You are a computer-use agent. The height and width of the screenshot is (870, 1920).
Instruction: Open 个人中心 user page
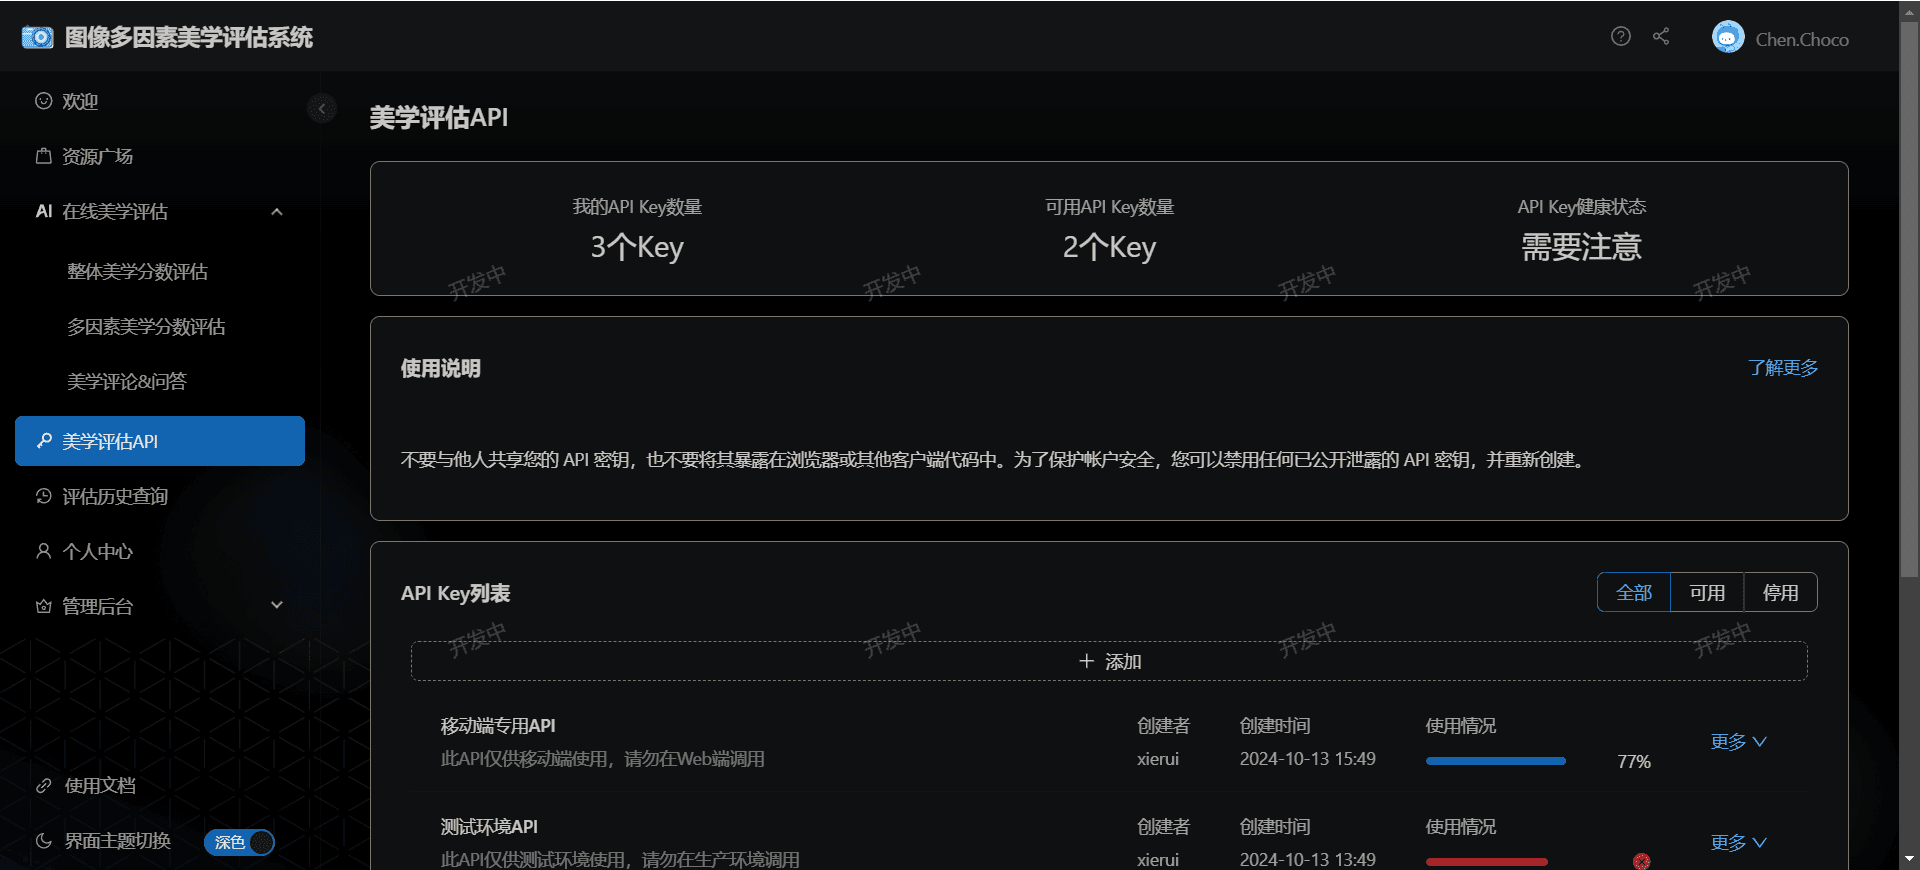point(97,552)
